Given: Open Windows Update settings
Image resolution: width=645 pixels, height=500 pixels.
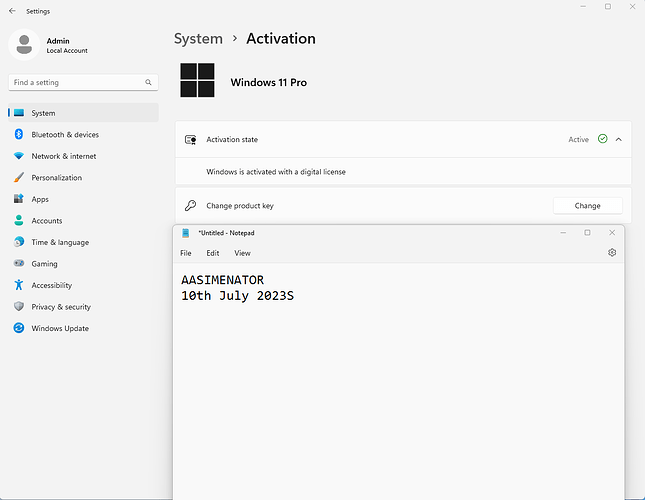Looking at the screenshot, I should click(x=84, y=328).
